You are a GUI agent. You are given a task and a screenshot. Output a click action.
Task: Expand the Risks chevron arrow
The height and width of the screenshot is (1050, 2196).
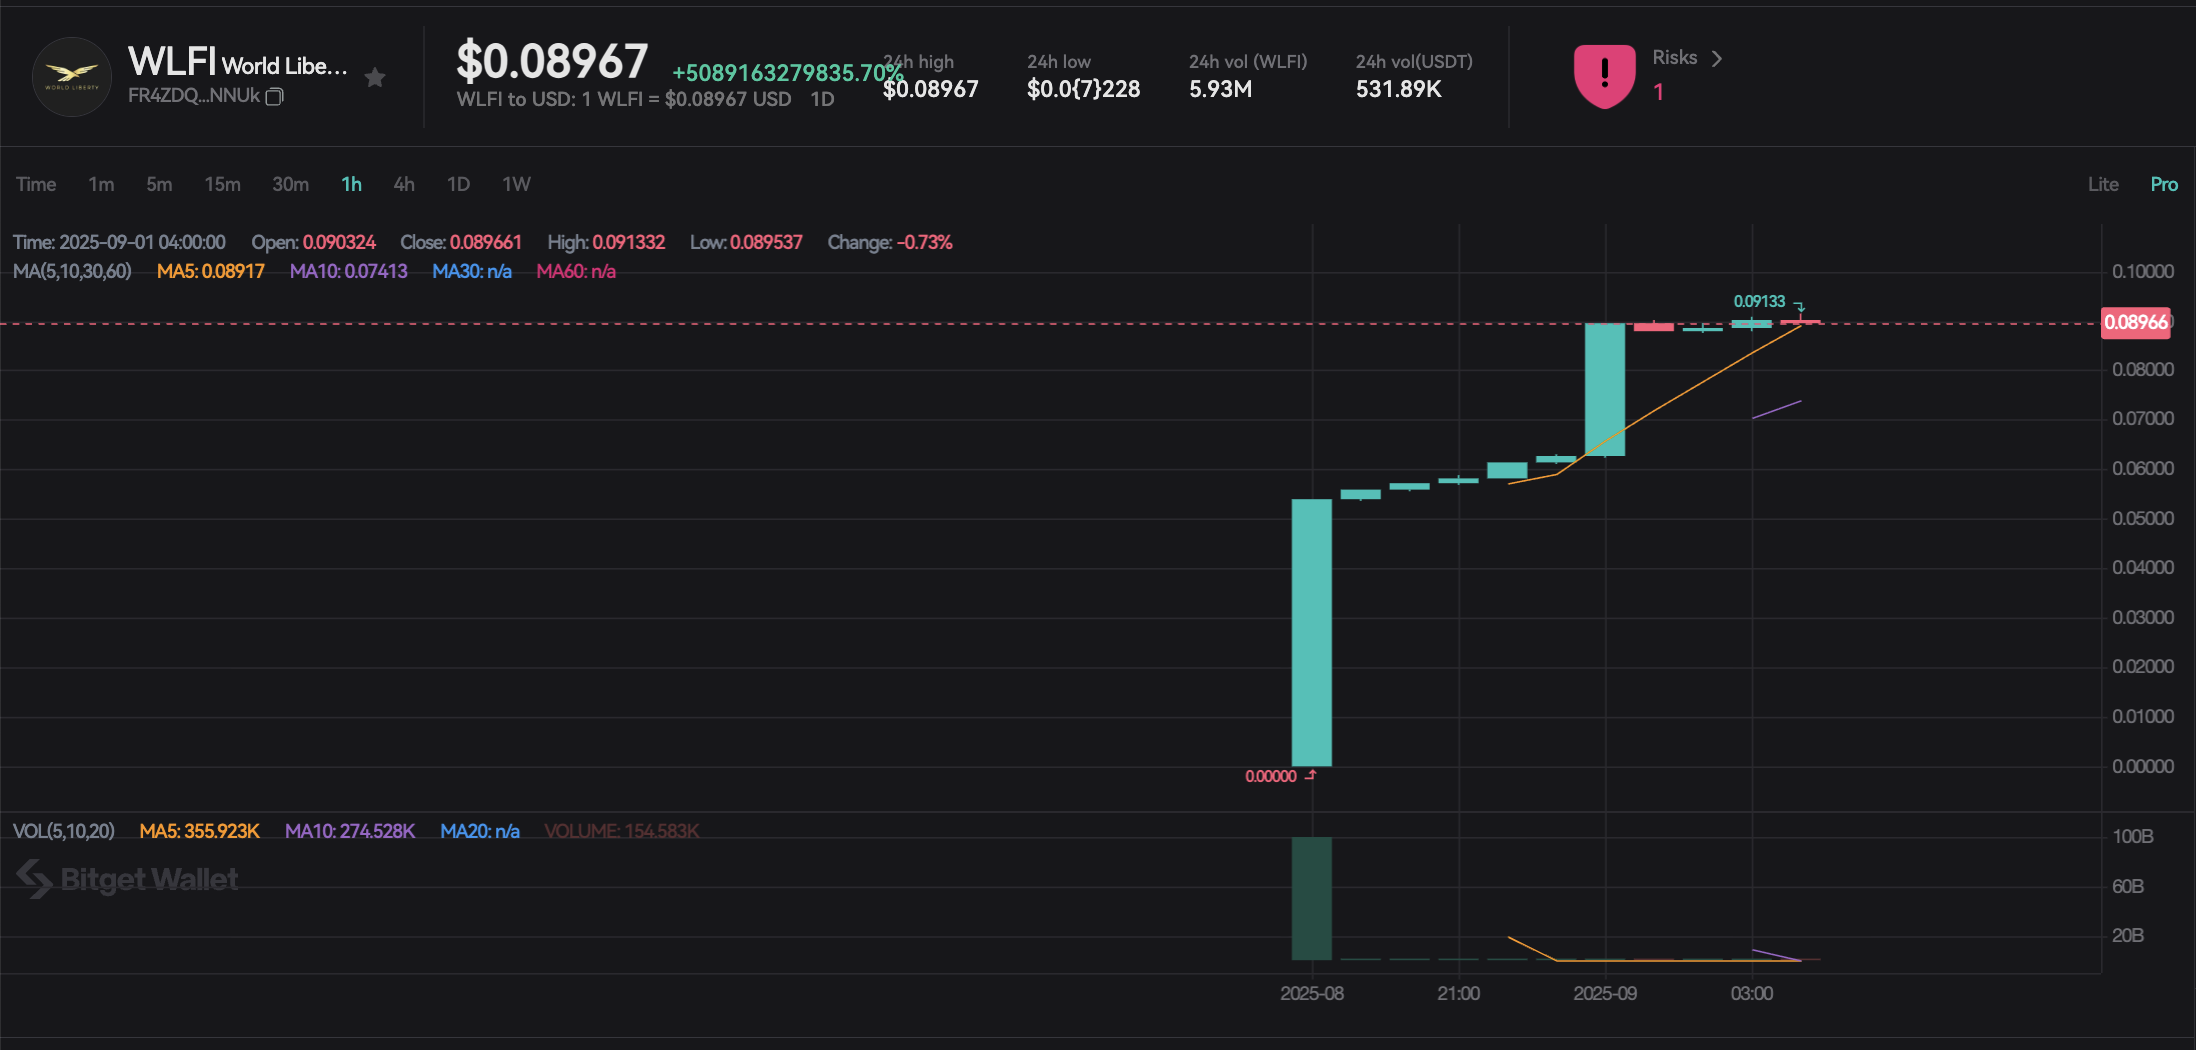pos(1717,59)
